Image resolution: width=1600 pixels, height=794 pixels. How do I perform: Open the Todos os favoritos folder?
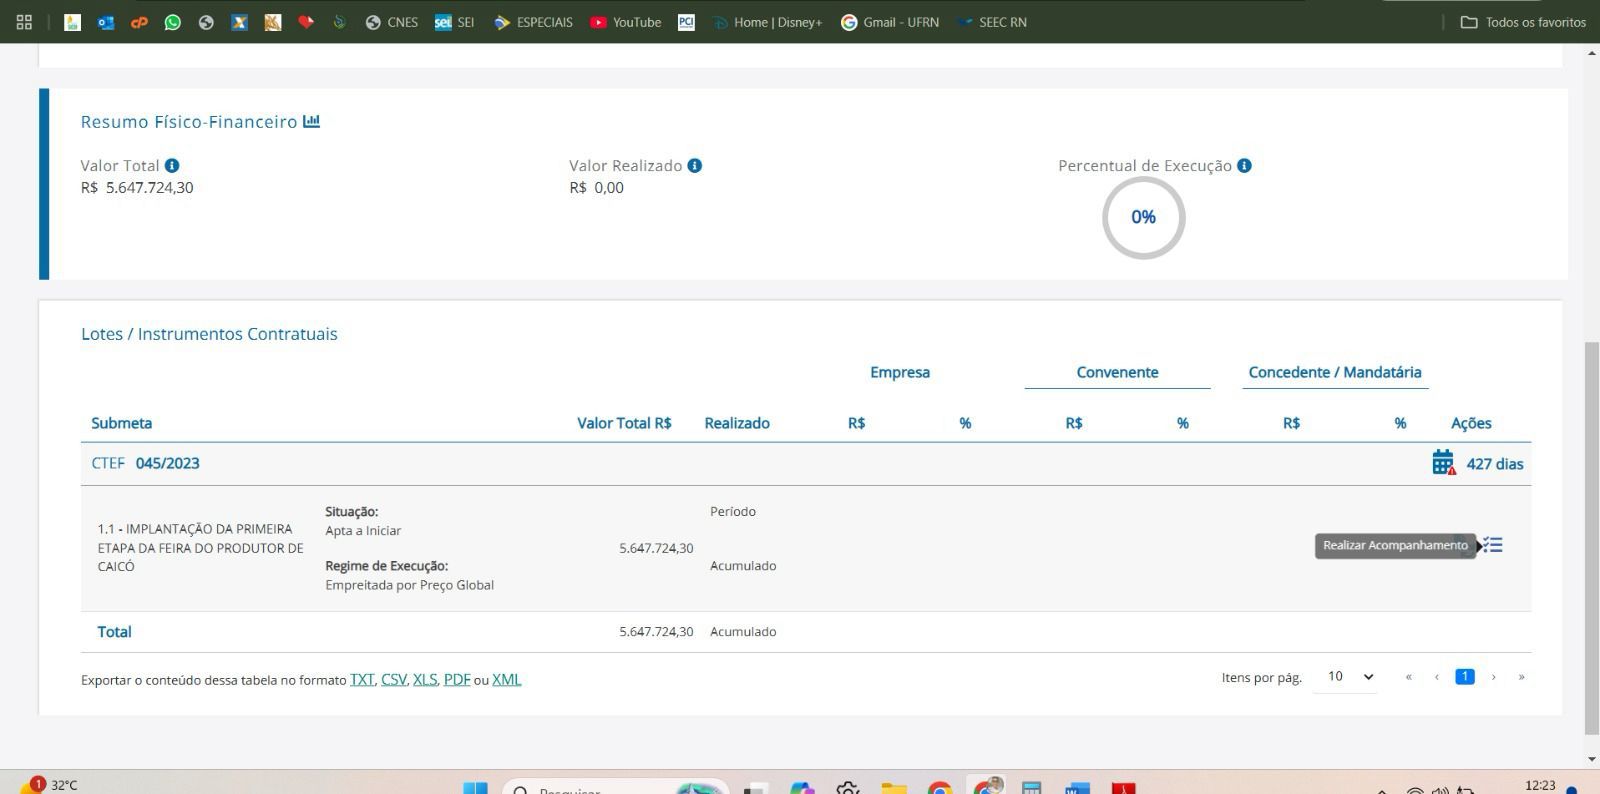click(x=1523, y=22)
